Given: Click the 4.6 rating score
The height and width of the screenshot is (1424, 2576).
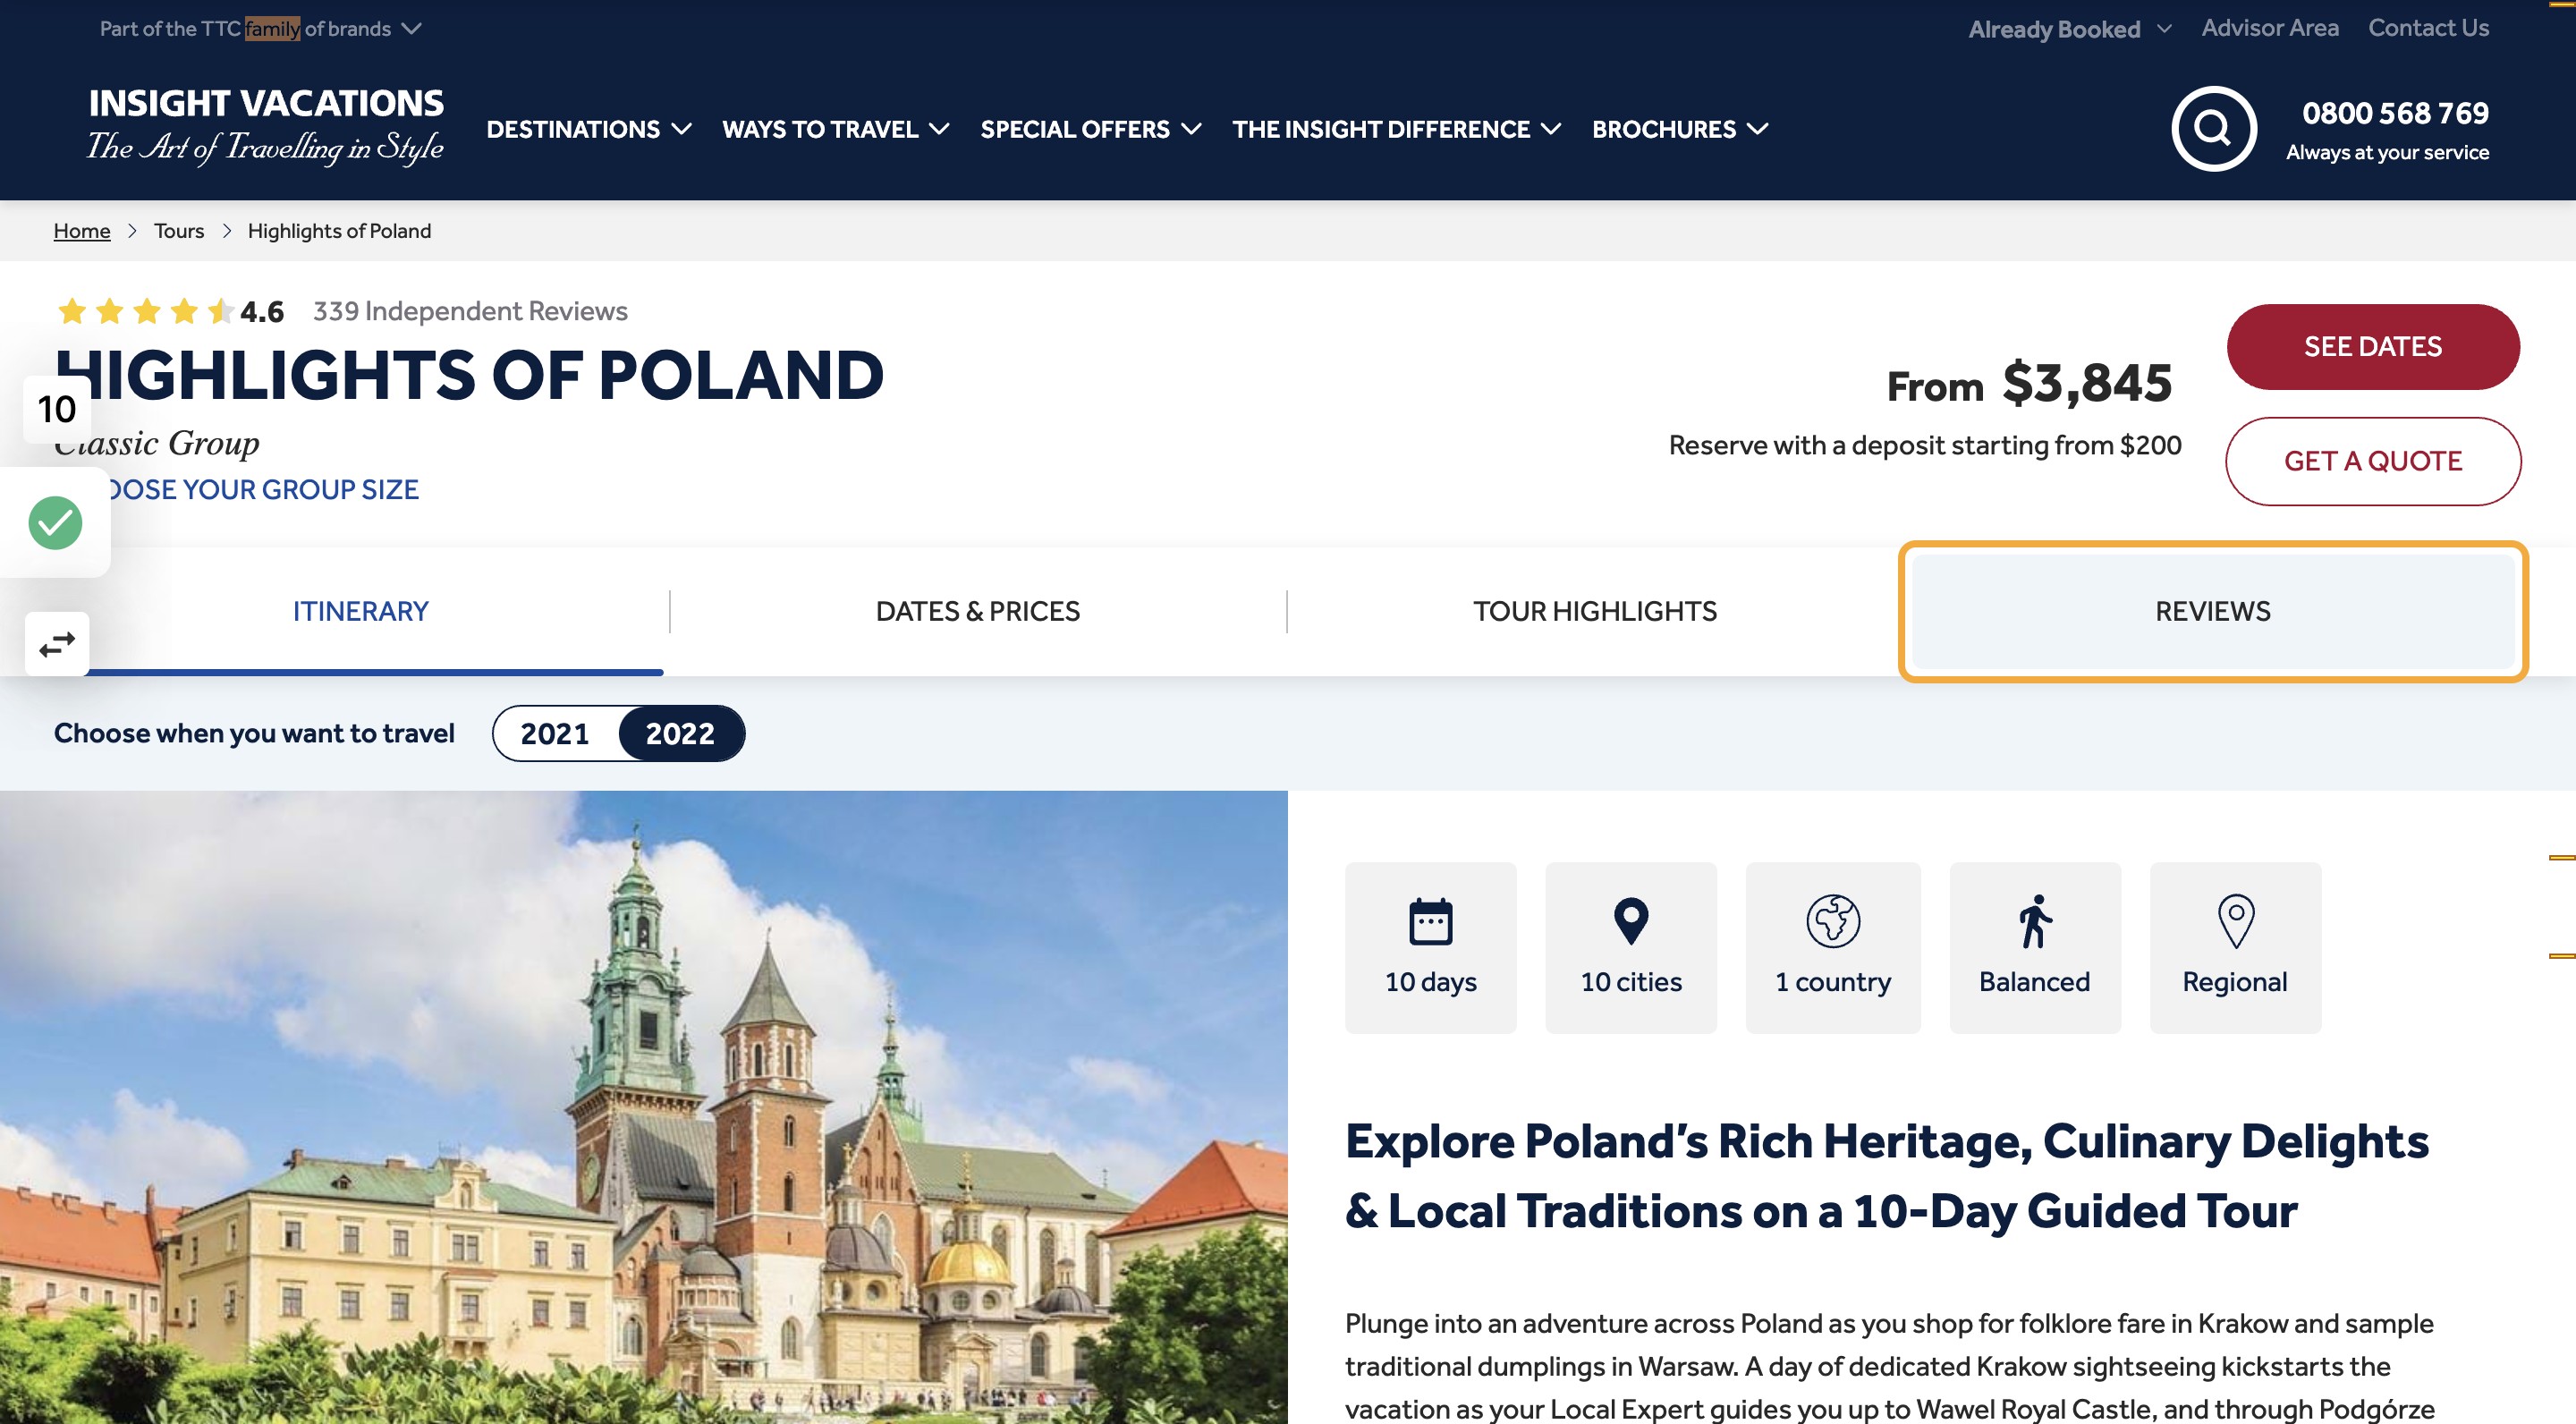Looking at the screenshot, I should point(262,312).
